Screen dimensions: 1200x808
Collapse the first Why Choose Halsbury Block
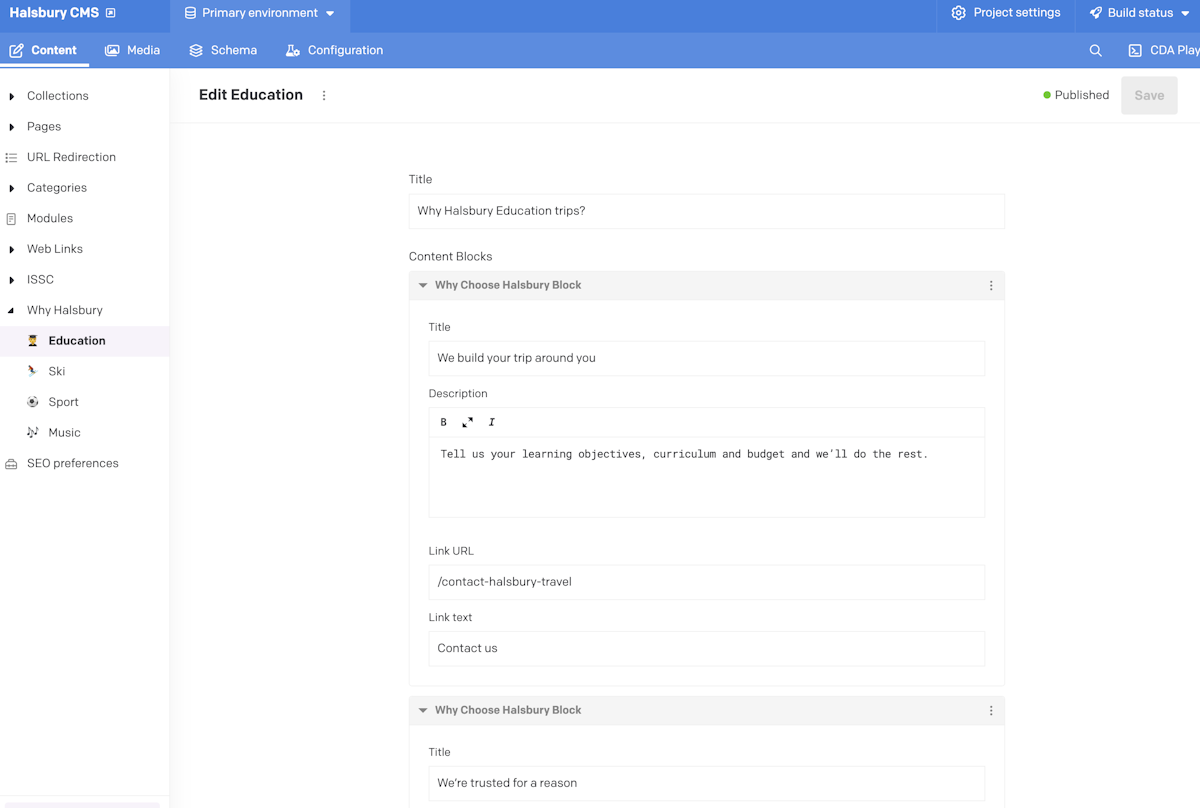click(423, 285)
